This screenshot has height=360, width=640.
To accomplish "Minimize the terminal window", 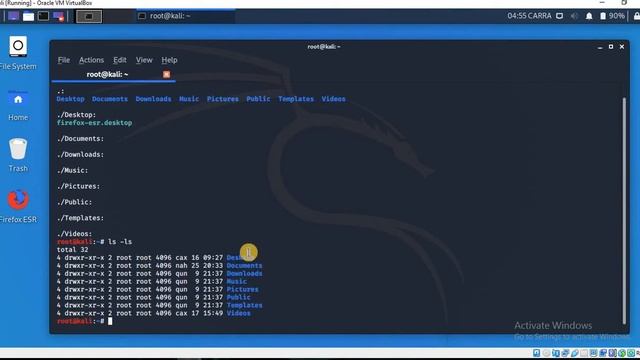I will point(600,47).
